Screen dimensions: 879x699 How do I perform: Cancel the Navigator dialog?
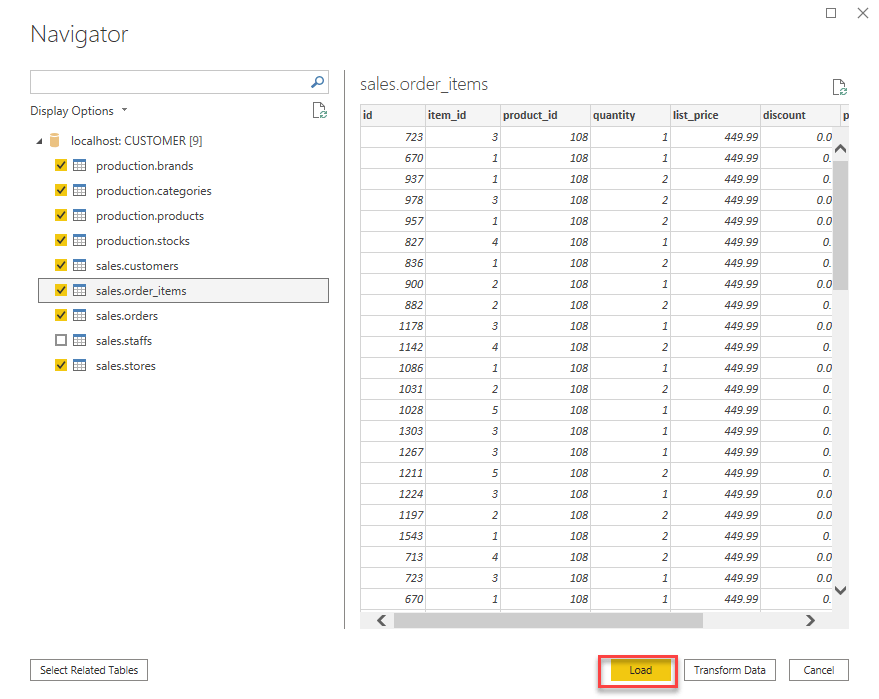[818, 670]
